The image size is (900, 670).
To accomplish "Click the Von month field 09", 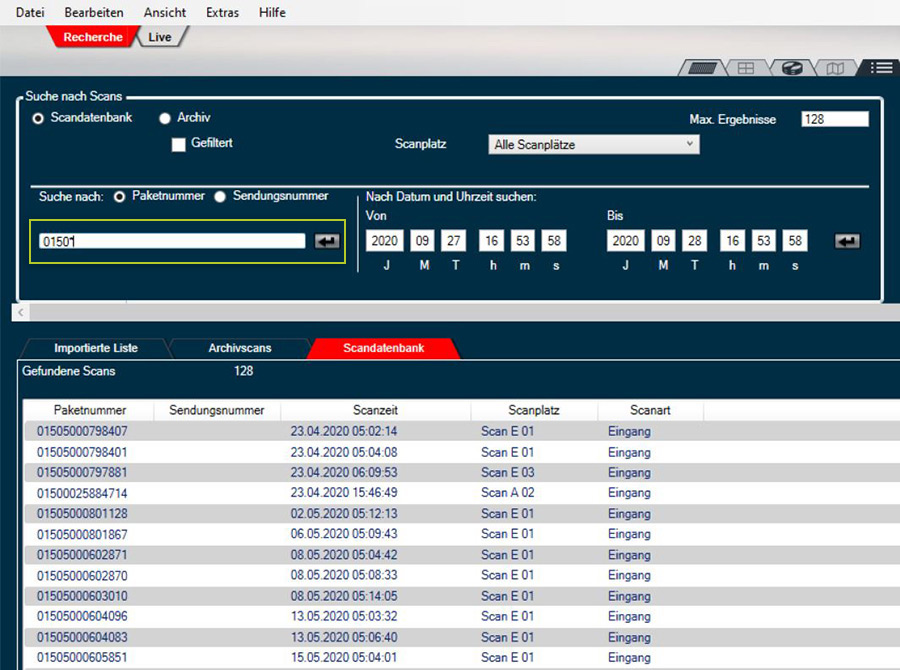I will 422,241.
